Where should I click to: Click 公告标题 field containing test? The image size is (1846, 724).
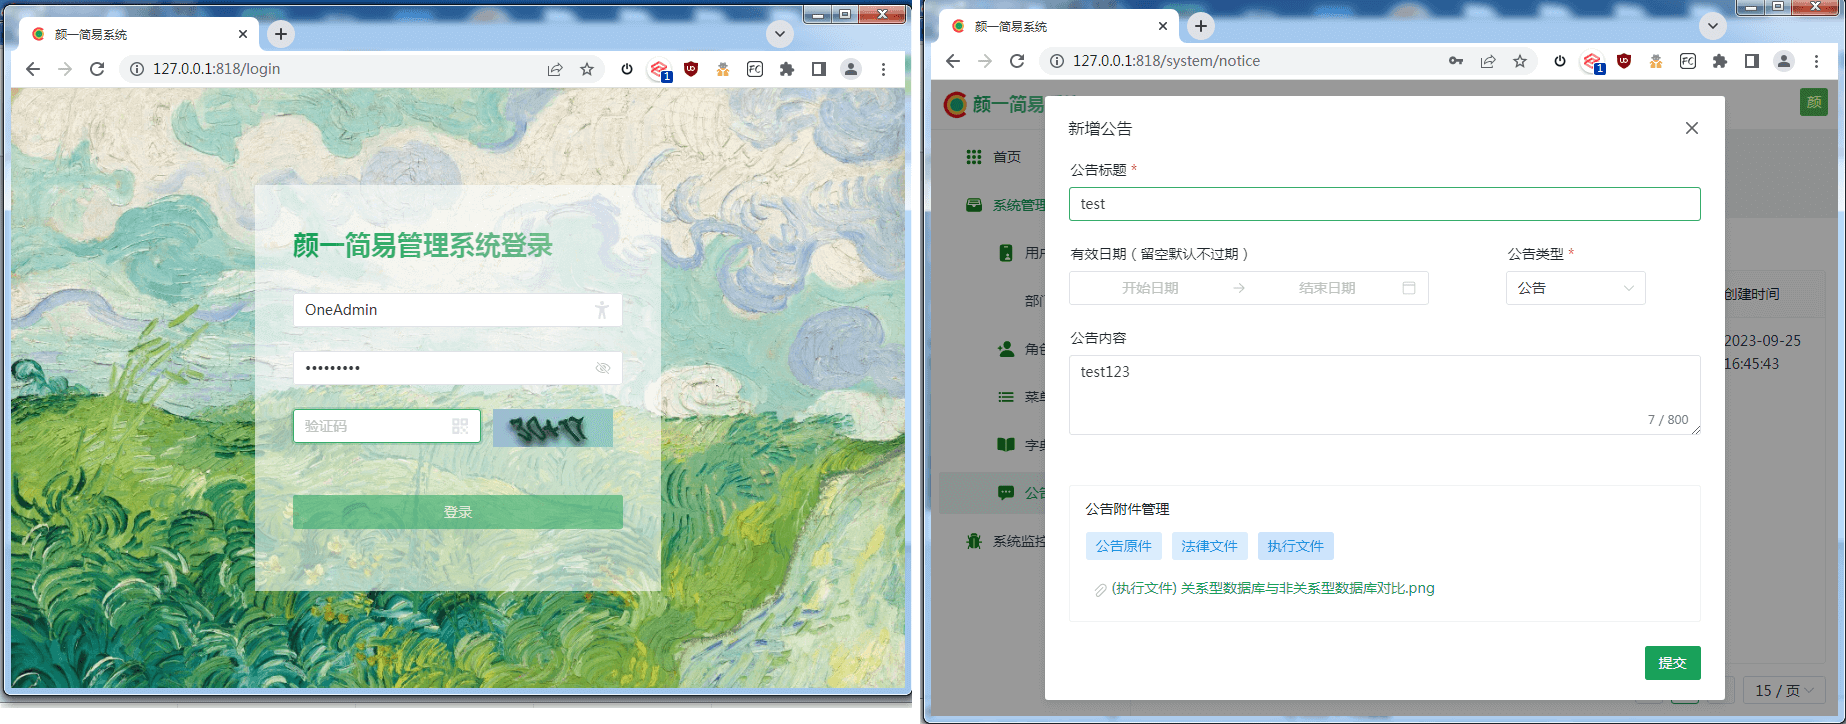[1385, 204]
